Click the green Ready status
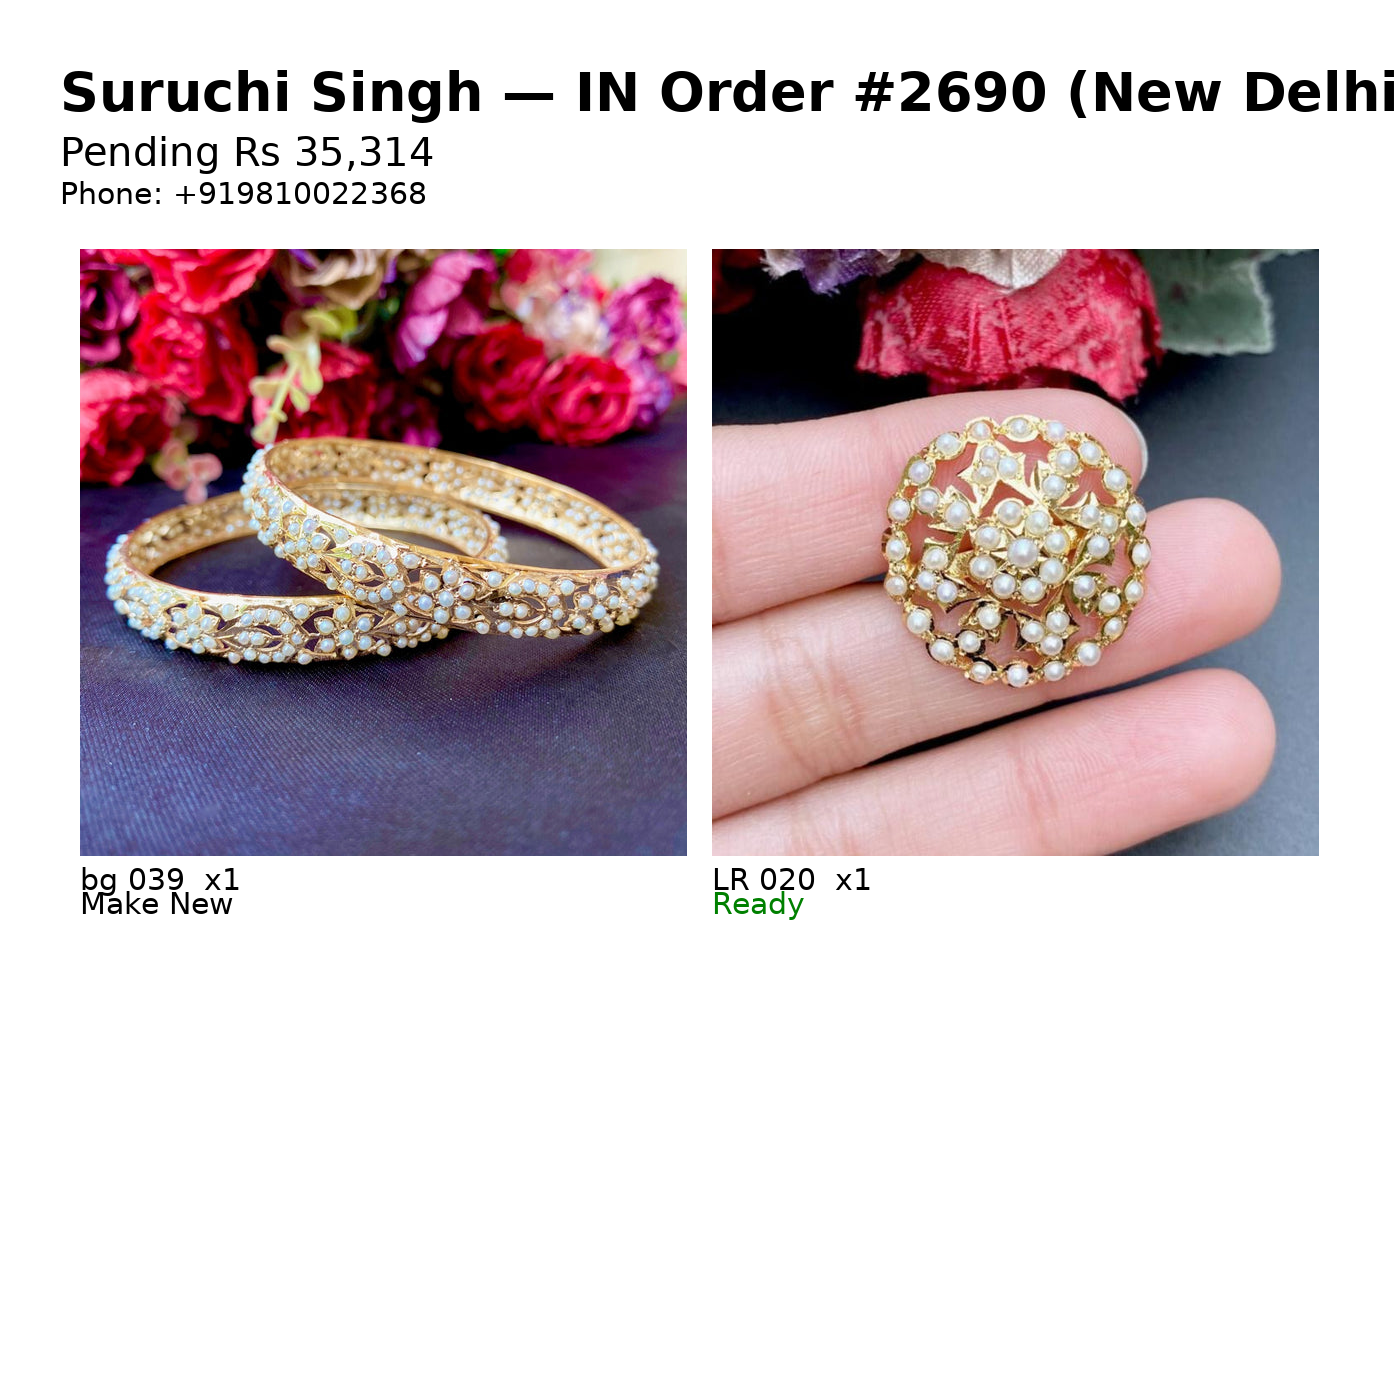The height and width of the screenshot is (1400, 1400). pos(758,905)
